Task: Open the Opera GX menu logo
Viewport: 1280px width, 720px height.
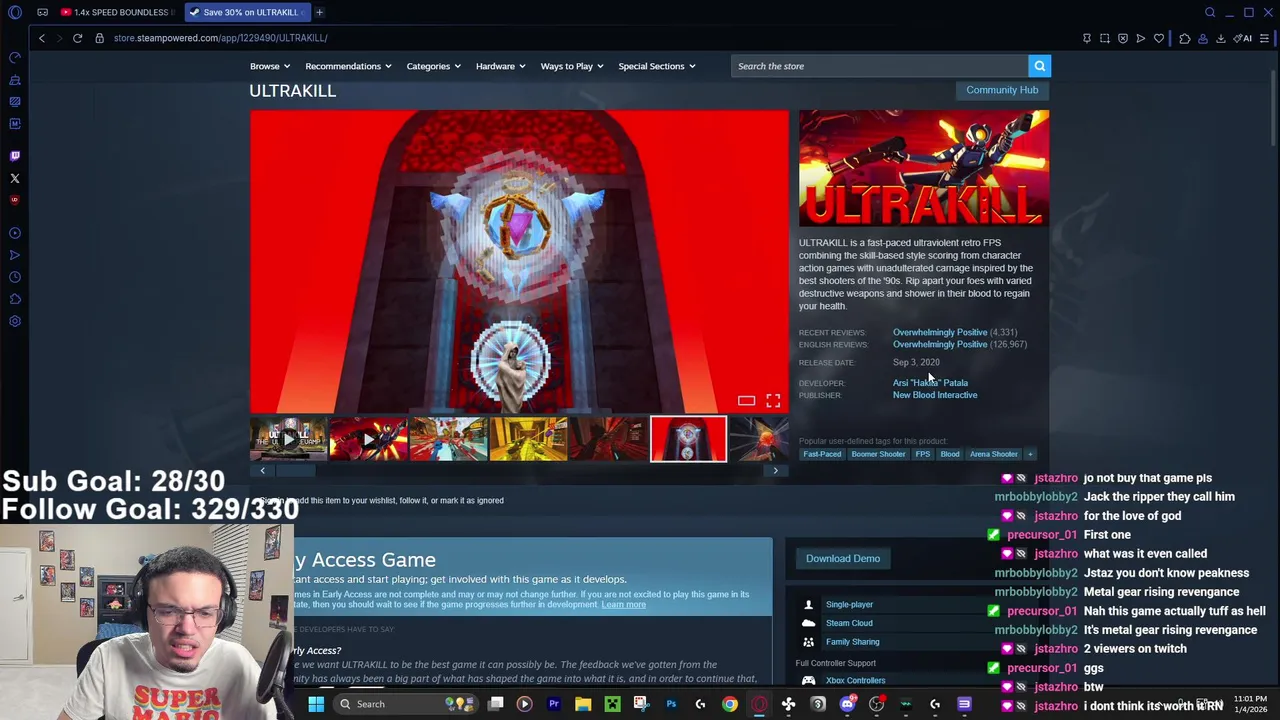Action: pos(15,12)
